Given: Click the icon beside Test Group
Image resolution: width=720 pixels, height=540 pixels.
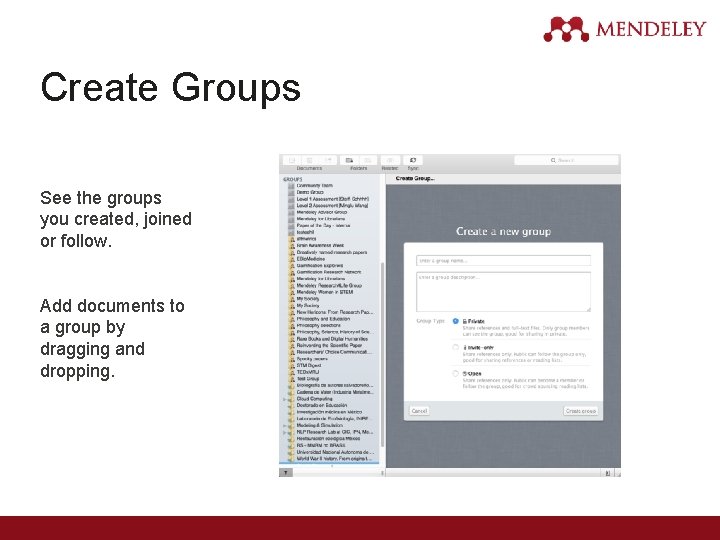Looking at the screenshot, I should click(292, 379).
